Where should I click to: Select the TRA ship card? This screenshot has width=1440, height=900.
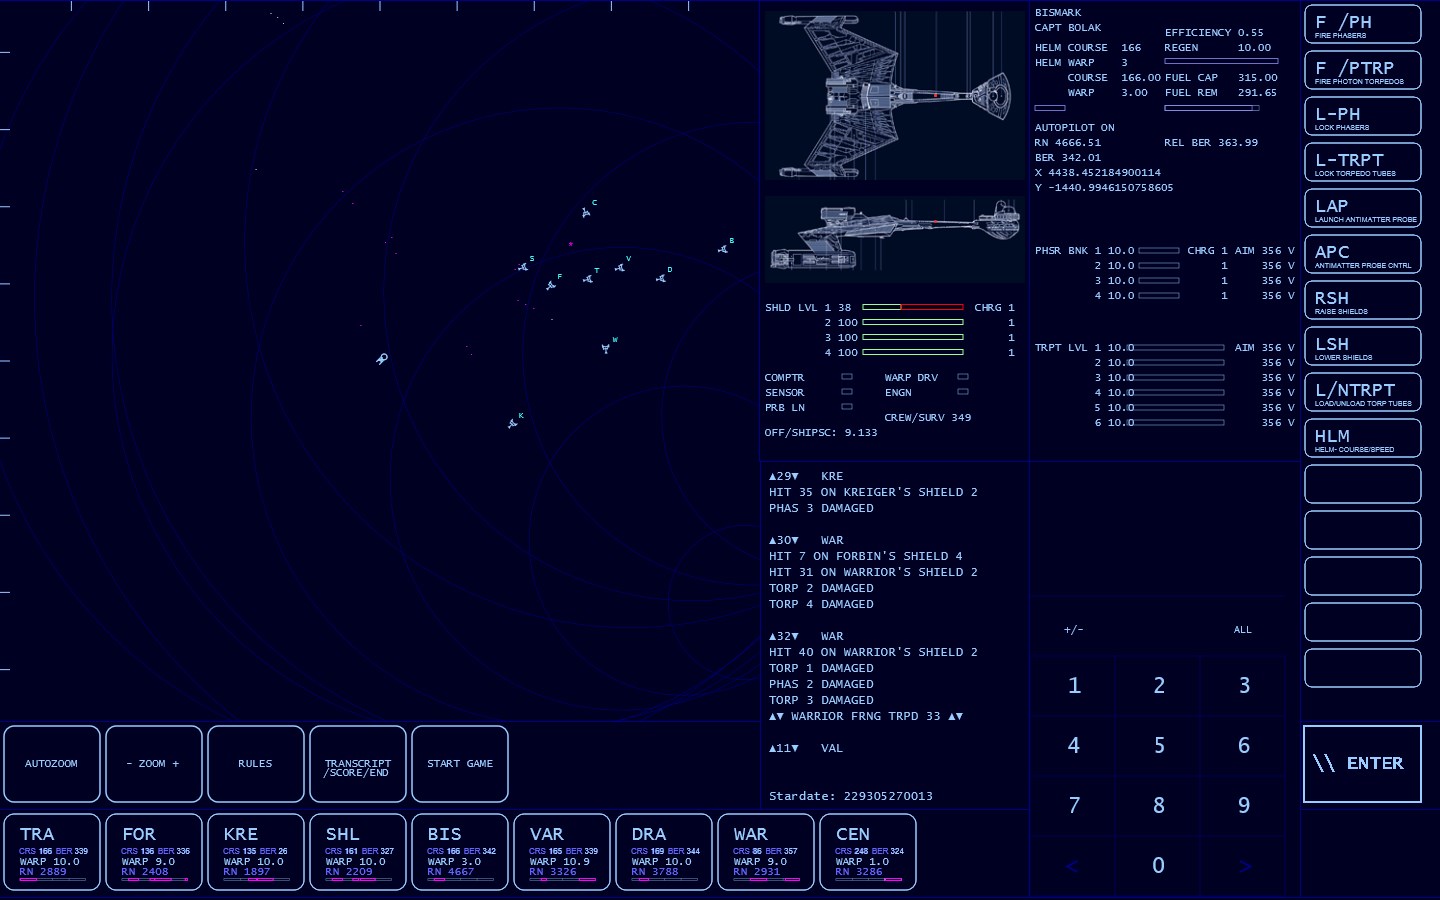click(52, 852)
